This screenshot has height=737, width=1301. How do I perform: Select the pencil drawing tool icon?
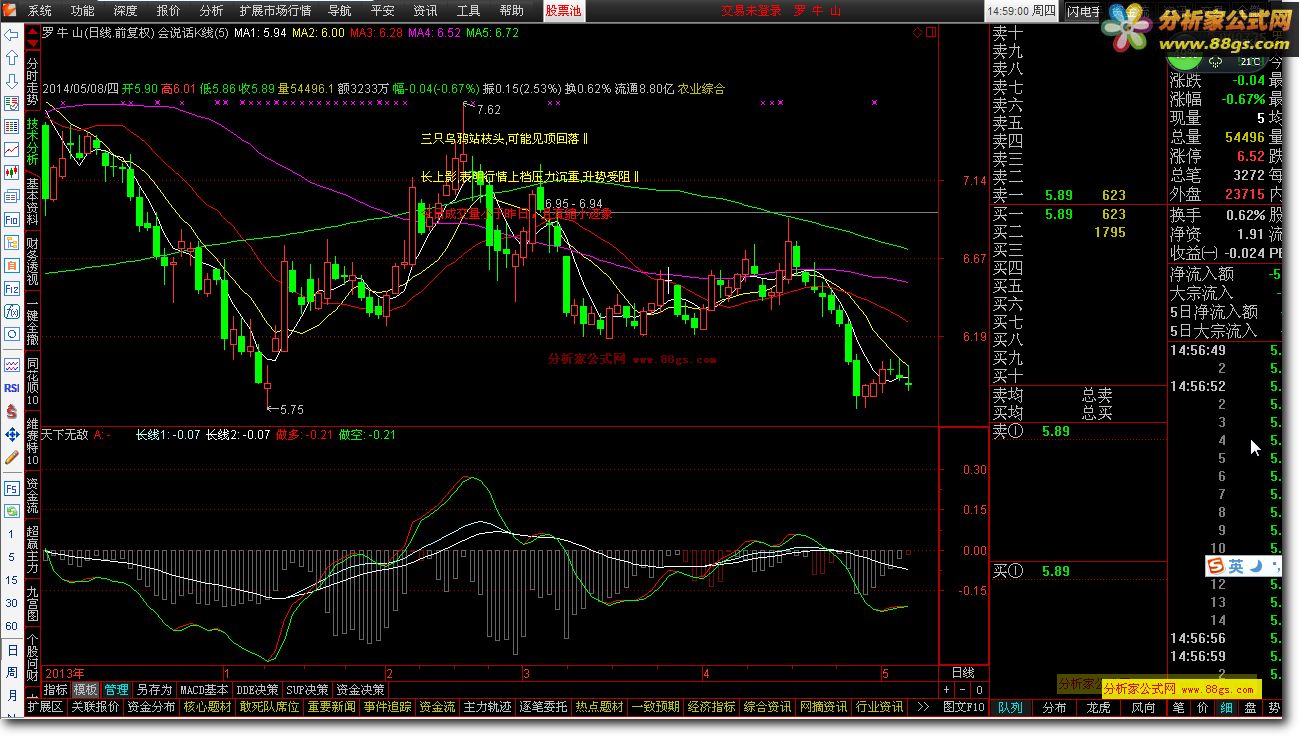pos(12,457)
